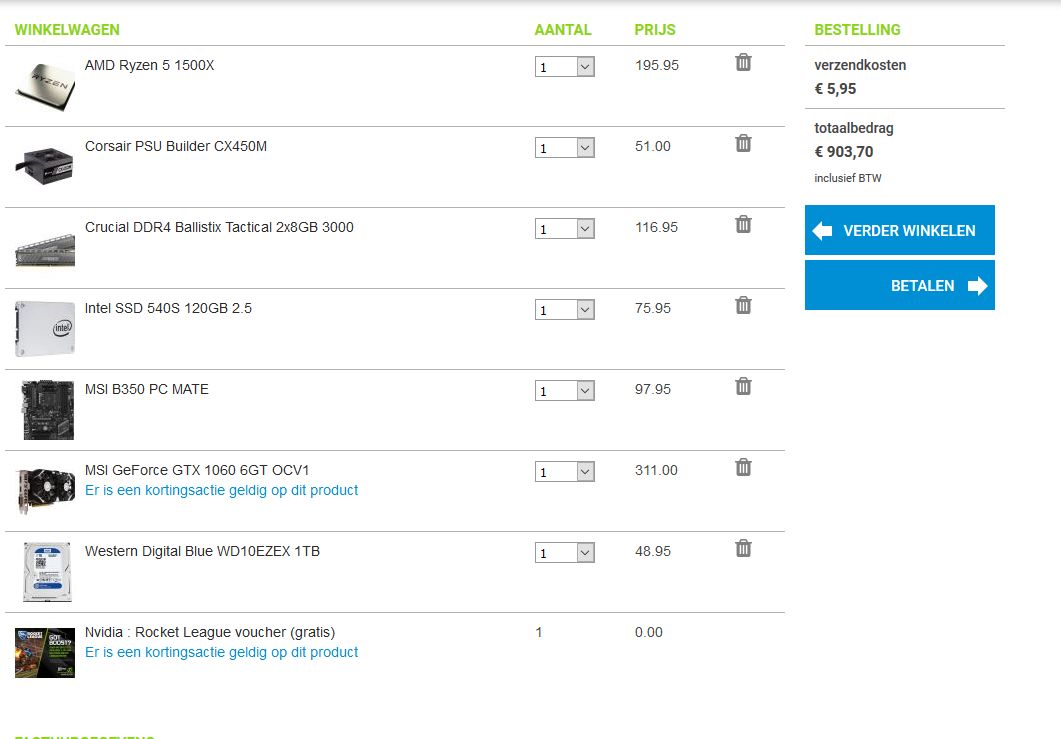The width and height of the screenshot is (1061, 739).
Task: Open Crucial DDR4 Ballistix Tactical product name
Action: point(219,227)
